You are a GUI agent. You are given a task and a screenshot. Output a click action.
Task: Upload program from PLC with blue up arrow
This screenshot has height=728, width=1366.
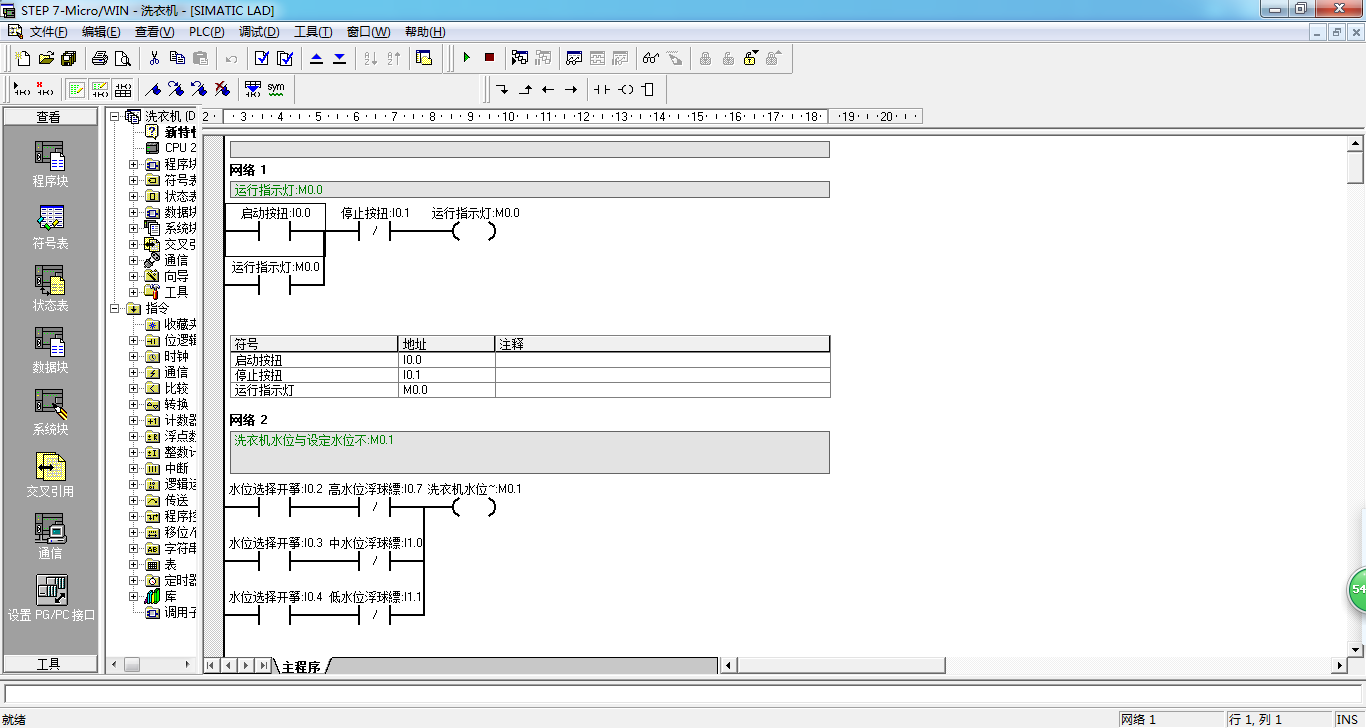tap(317, 58)
